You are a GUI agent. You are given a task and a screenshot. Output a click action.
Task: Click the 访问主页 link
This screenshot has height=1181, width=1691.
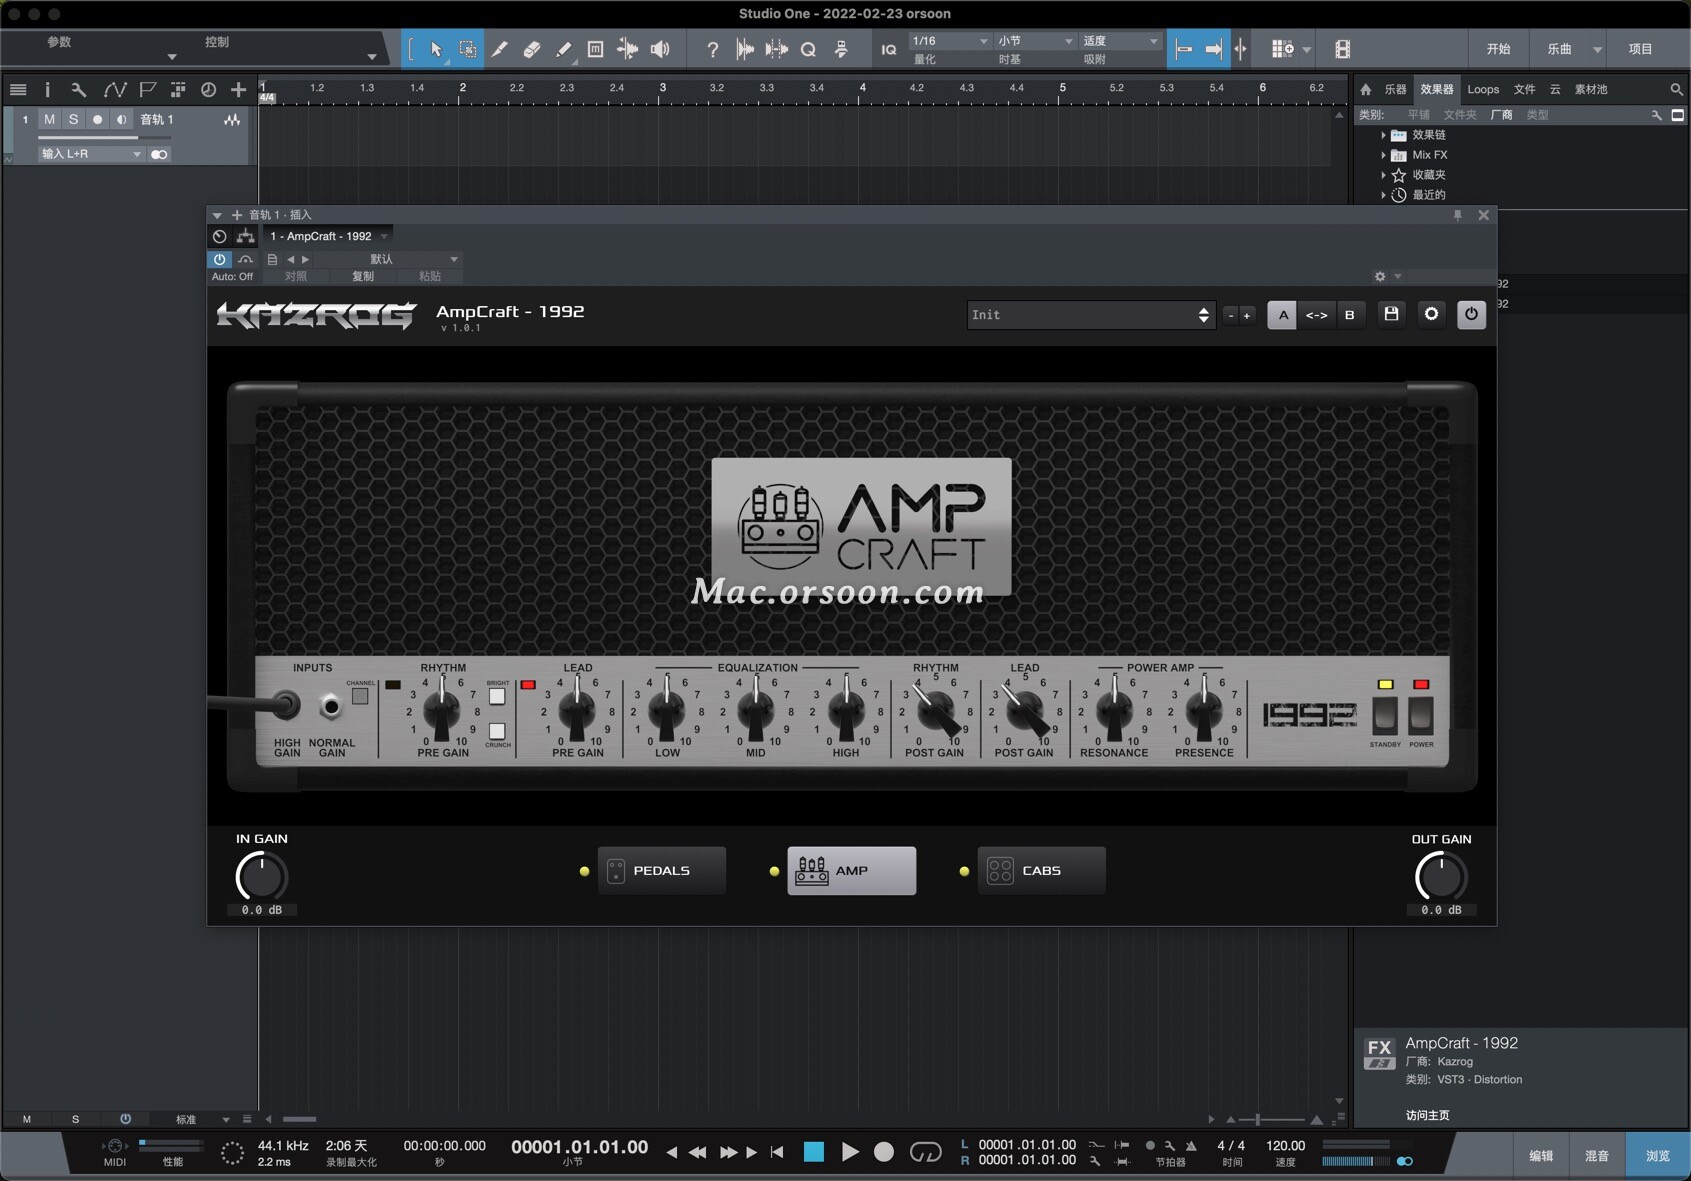[1427, 1115]
